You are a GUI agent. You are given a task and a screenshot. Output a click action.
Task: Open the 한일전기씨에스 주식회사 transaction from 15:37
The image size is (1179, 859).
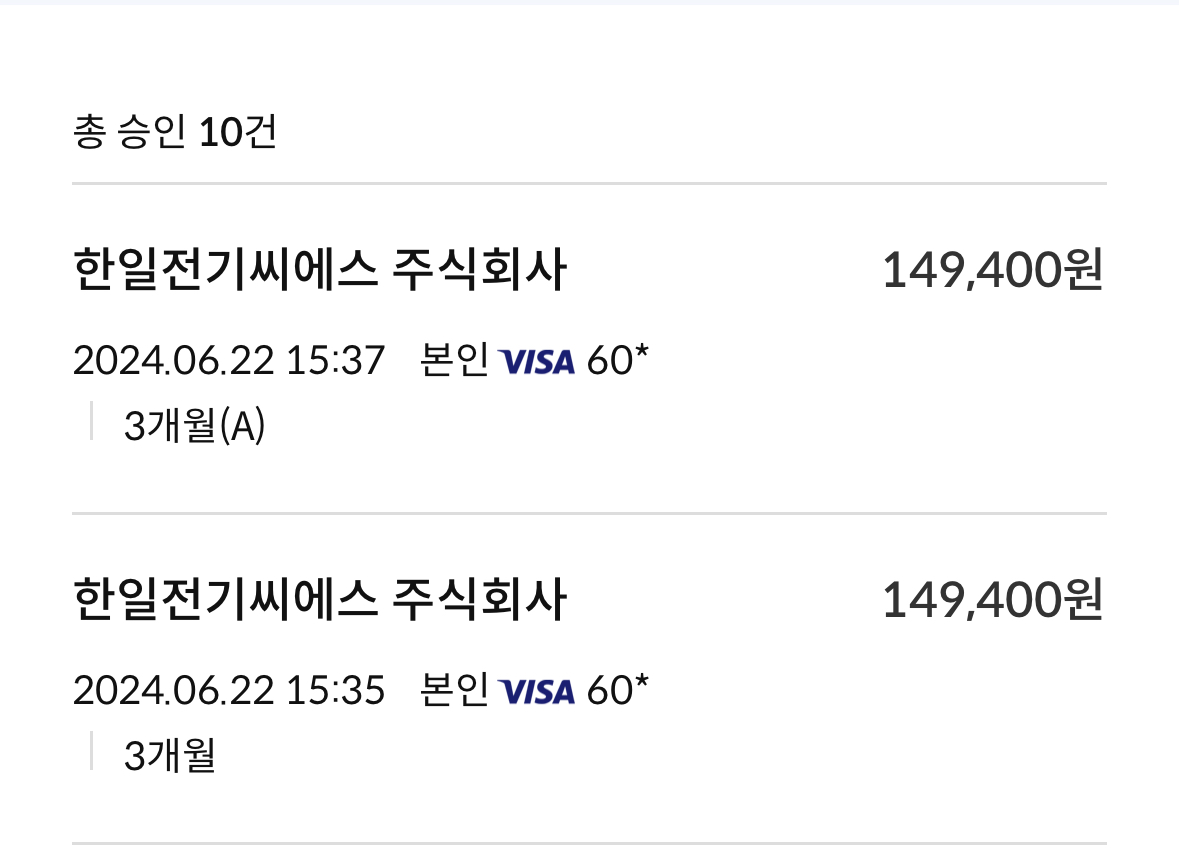tap(320, 269)
